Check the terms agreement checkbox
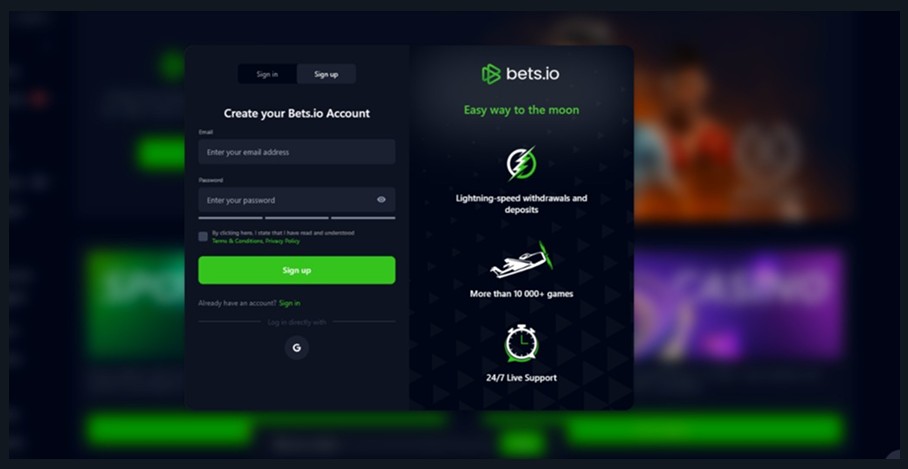 pos(203,236)
